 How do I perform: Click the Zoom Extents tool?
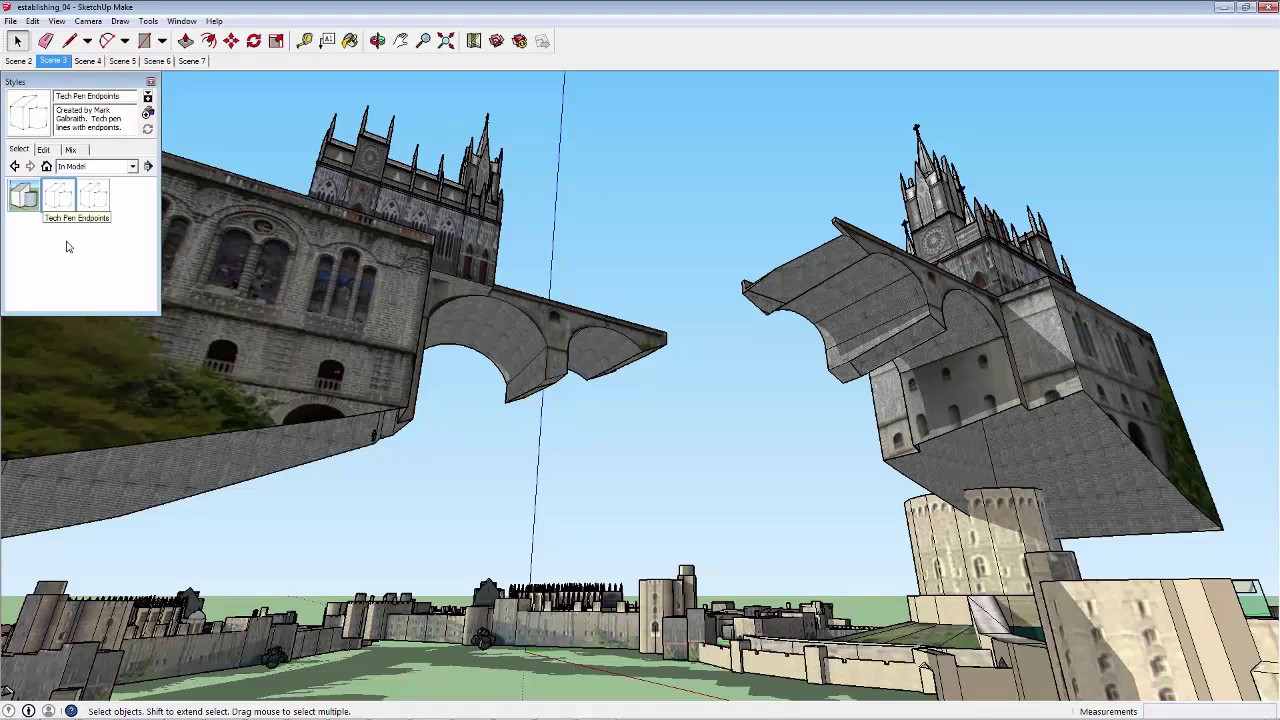(446, 41)
